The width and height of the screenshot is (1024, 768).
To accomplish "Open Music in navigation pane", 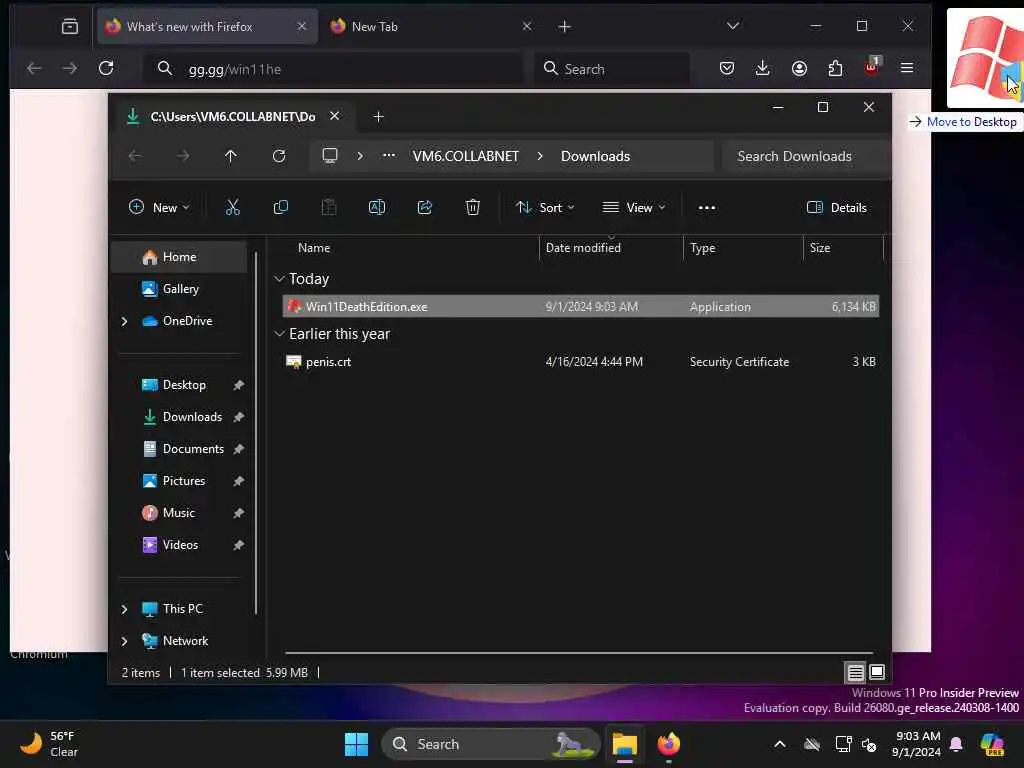I will point(178,513).
